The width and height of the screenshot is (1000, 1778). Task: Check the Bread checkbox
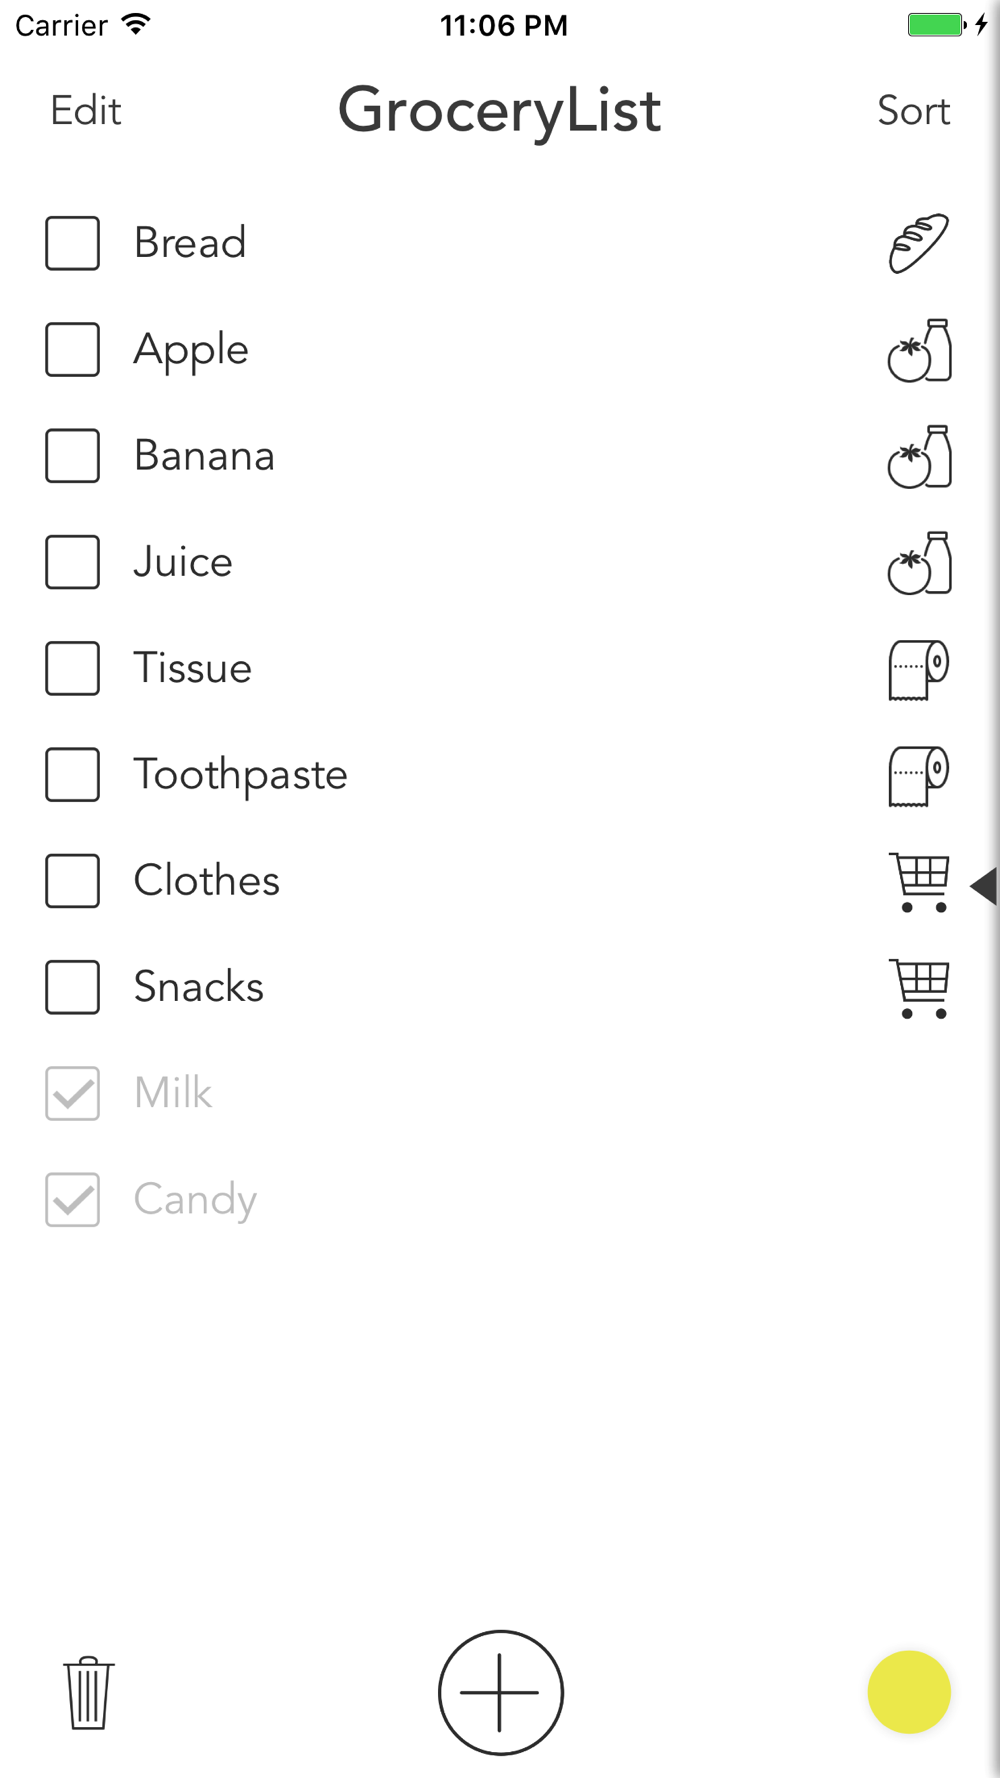click(72, 243)
